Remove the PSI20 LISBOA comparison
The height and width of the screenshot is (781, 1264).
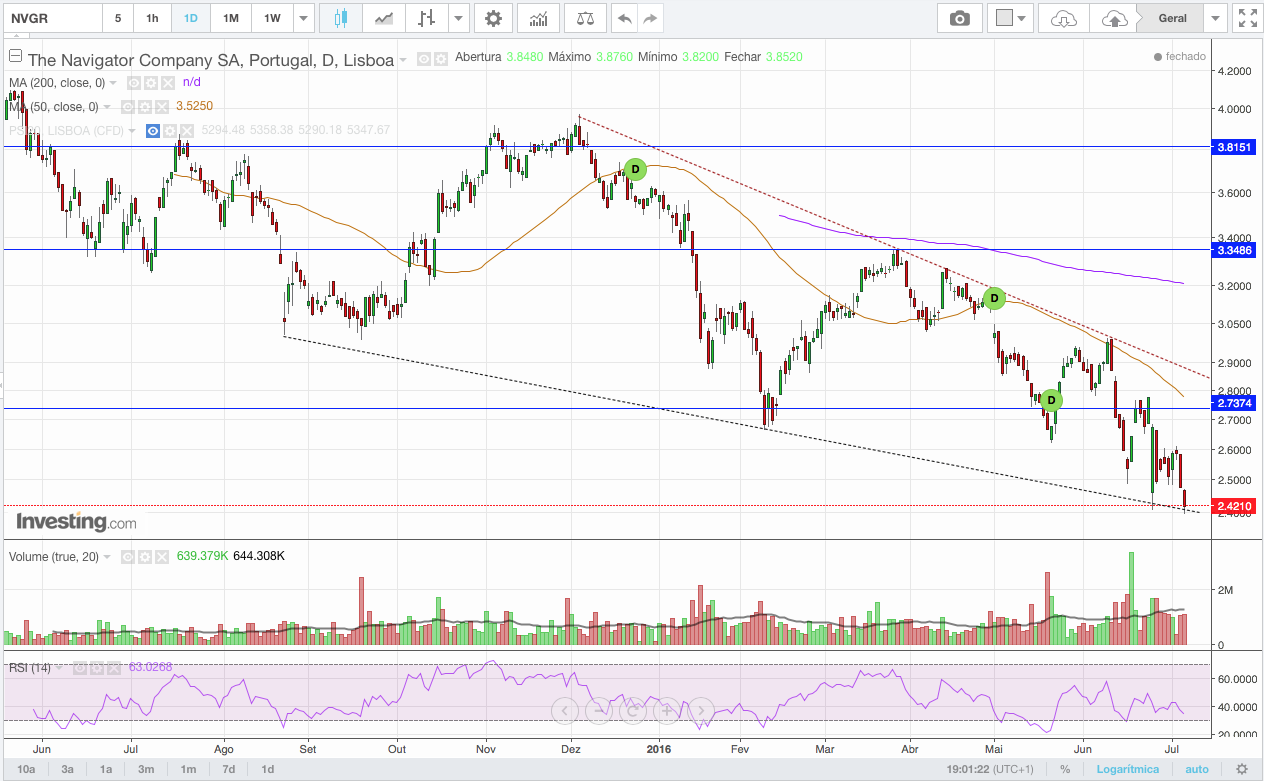[x=187, y=130]
